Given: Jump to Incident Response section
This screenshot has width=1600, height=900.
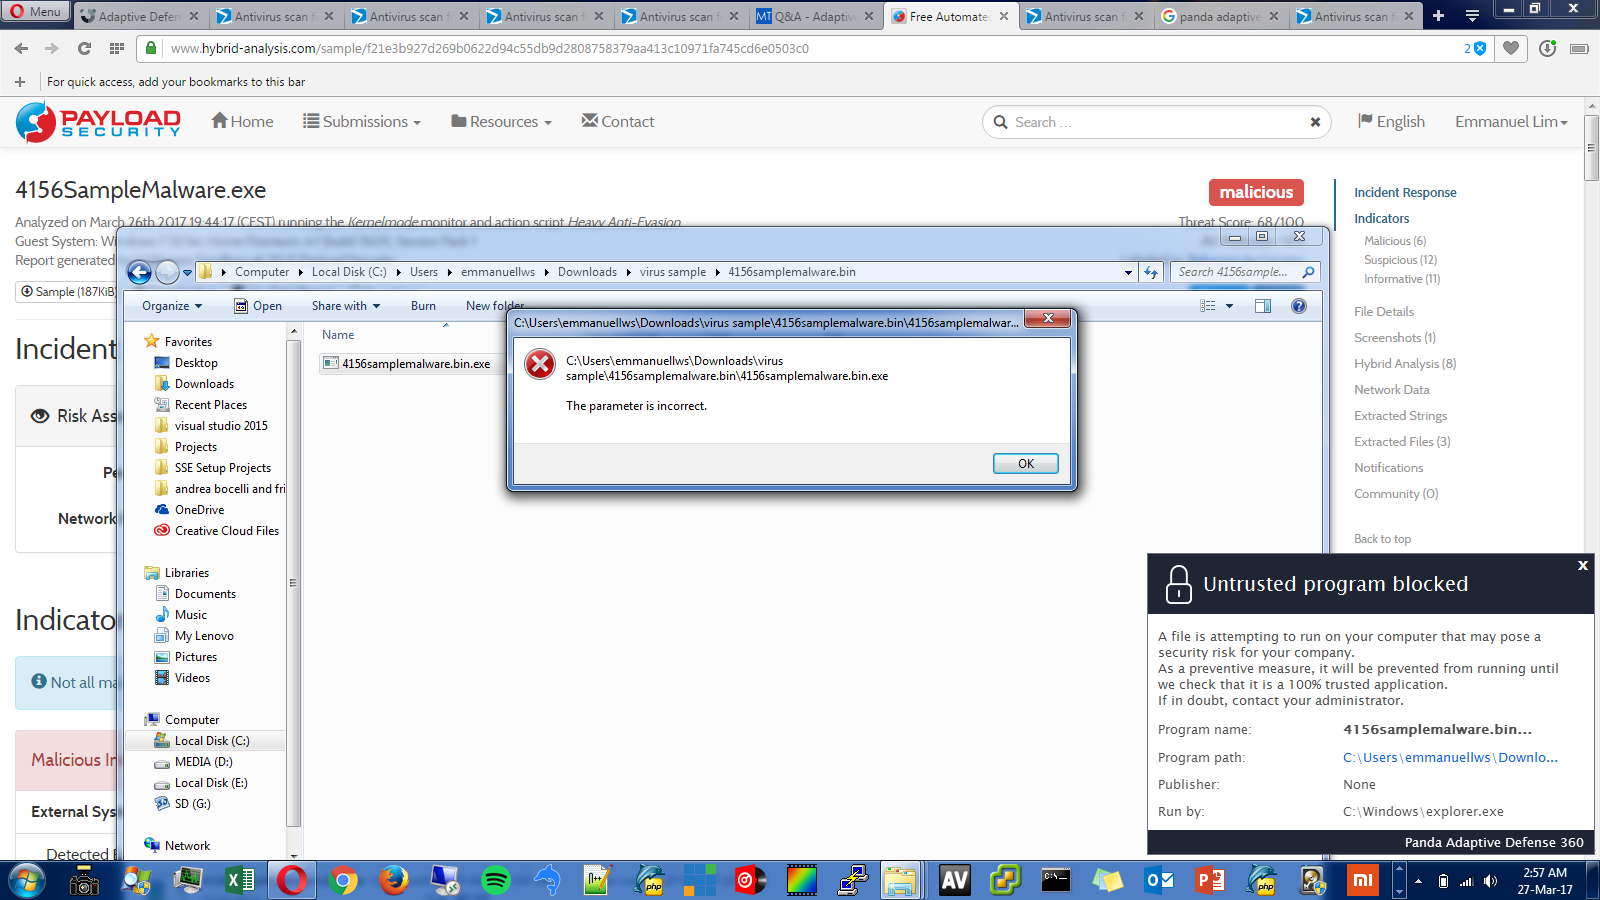Looking at the screenshot, I should point(1405,192).
